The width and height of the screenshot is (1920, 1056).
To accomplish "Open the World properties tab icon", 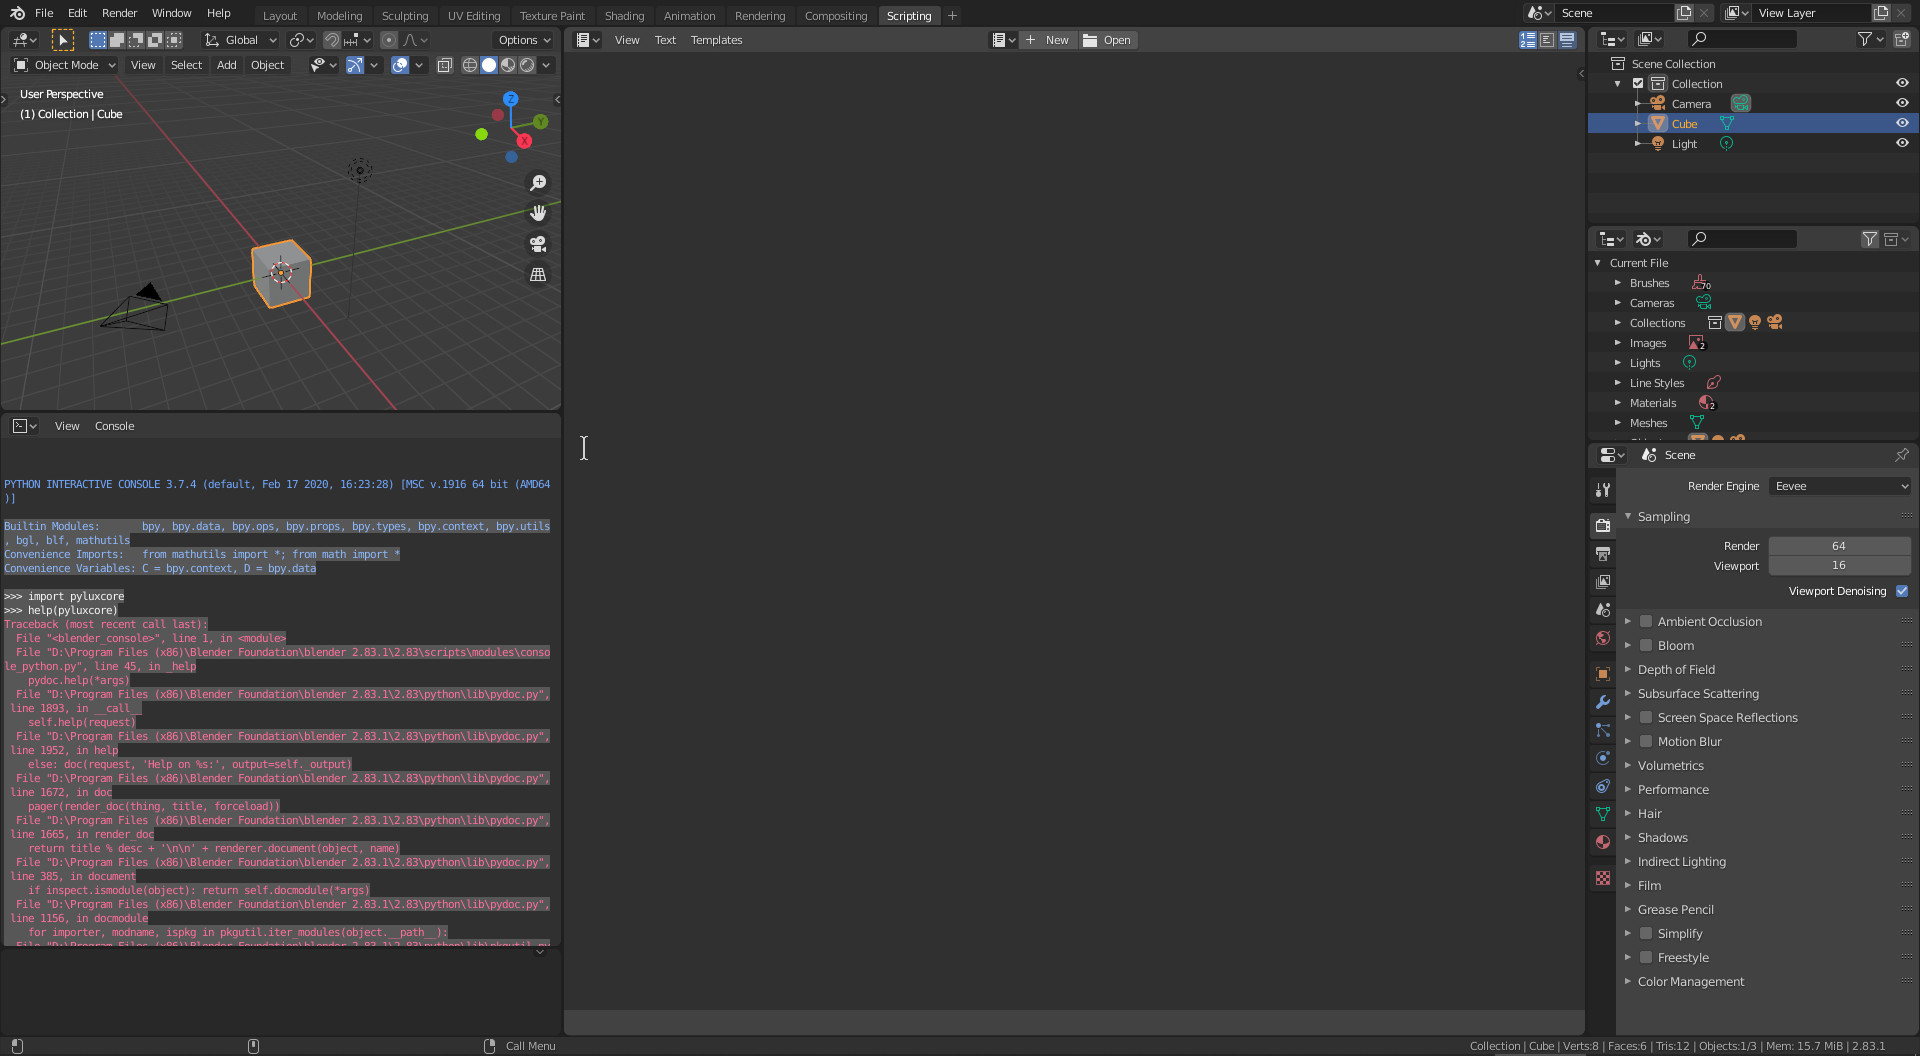I will click(1603, 638).
